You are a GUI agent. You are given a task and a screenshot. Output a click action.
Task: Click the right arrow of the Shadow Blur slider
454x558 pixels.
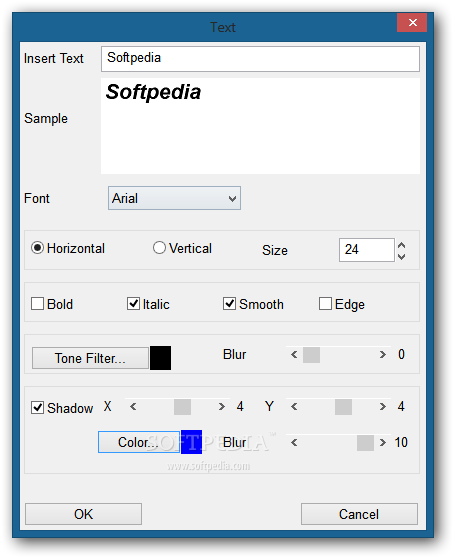point(382,442)
